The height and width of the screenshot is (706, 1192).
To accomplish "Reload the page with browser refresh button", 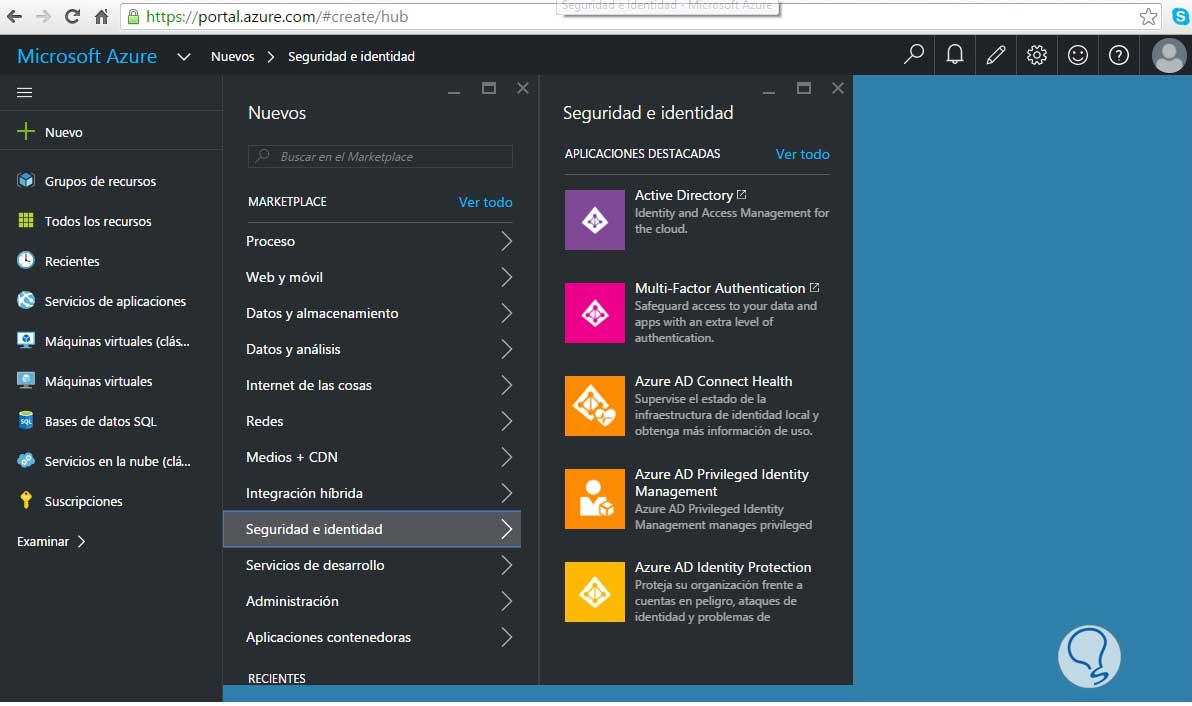I will click(x=72, y=16).
